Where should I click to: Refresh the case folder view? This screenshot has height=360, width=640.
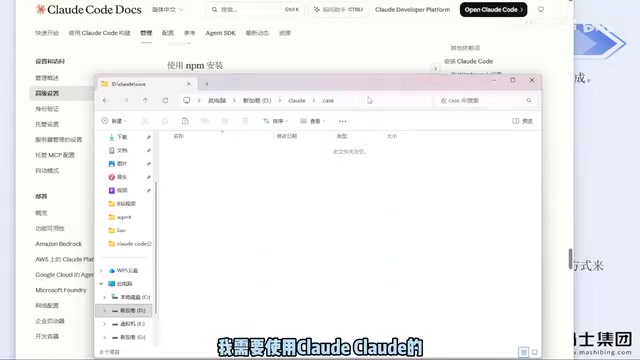pos(165,100)
